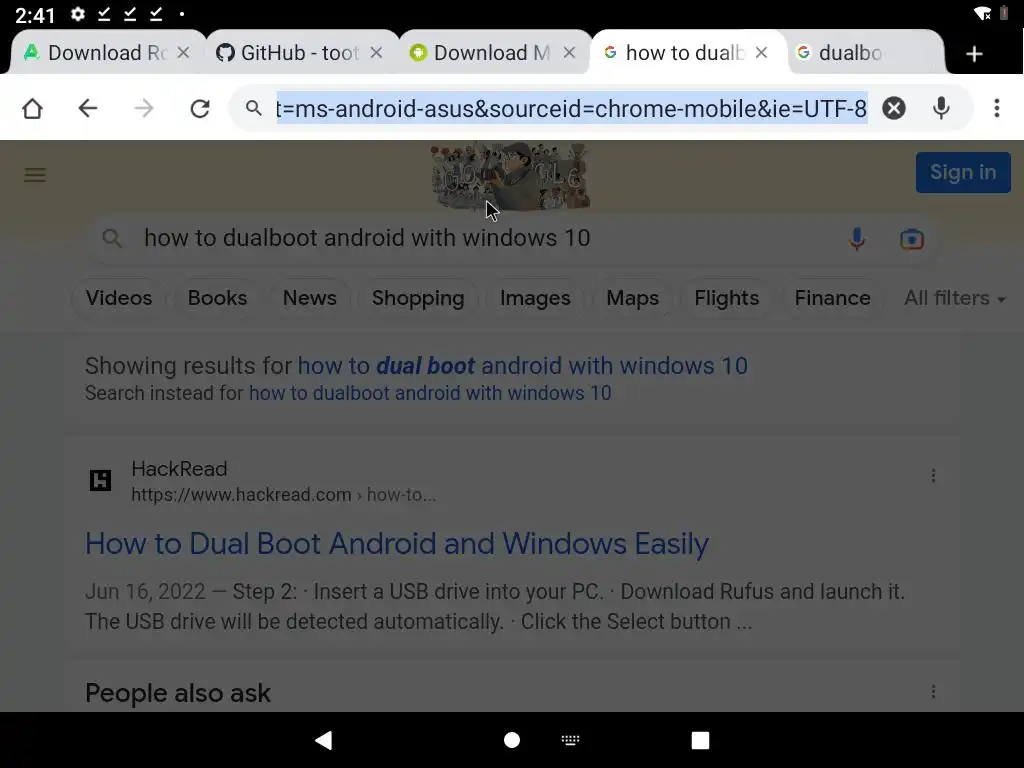Search by voice in Google box
Image resolution: width=1024 pixels, height=768 pixels.
[x=857, y=239]
